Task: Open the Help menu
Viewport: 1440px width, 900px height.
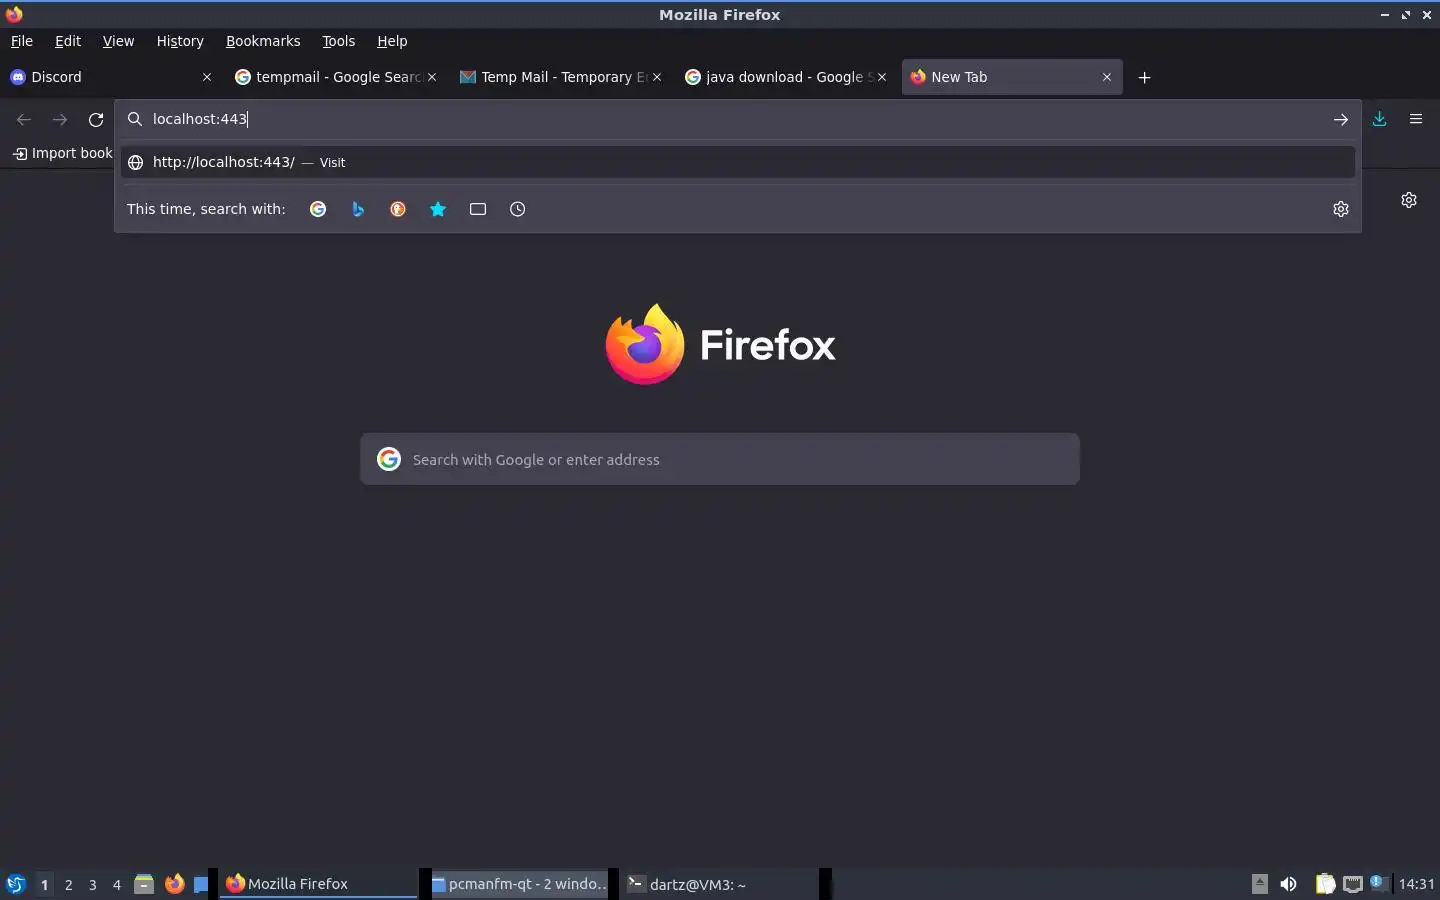Action: (x=392, y=41)
